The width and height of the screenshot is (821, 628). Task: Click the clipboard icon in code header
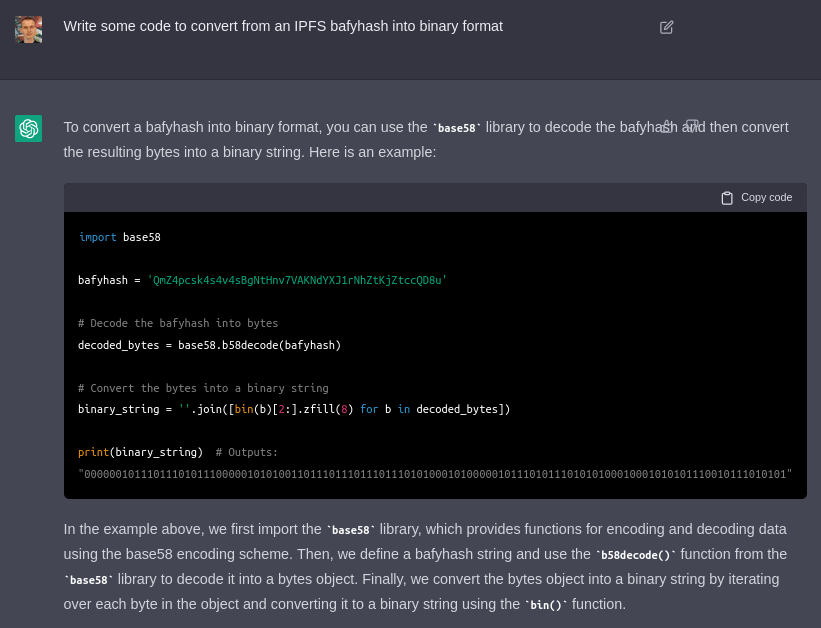click(x=727, y=198)
